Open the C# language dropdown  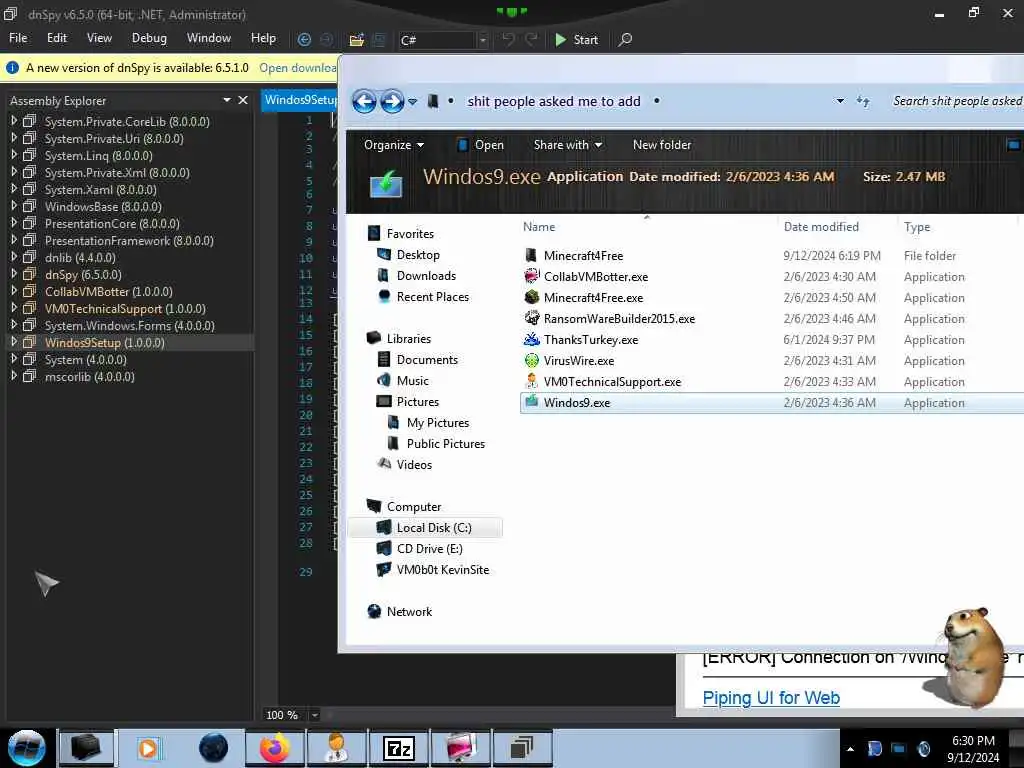tap(483, 40)
